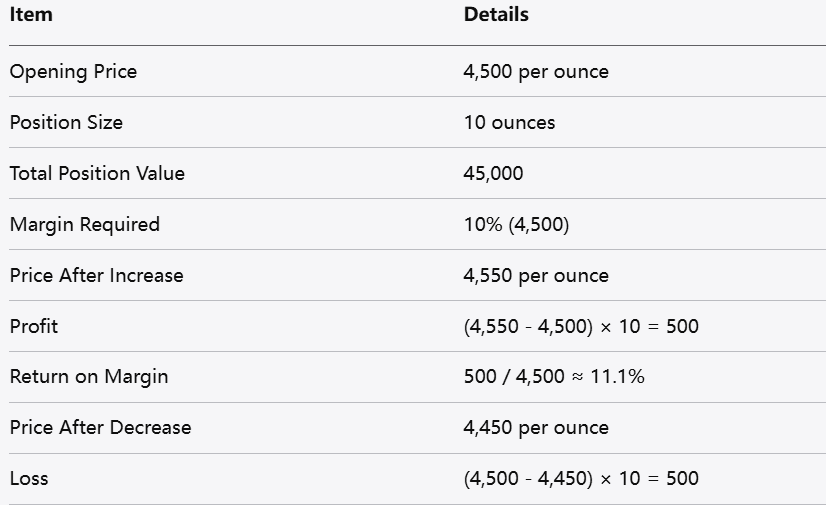Click the "Item" column header

[31, 15]
